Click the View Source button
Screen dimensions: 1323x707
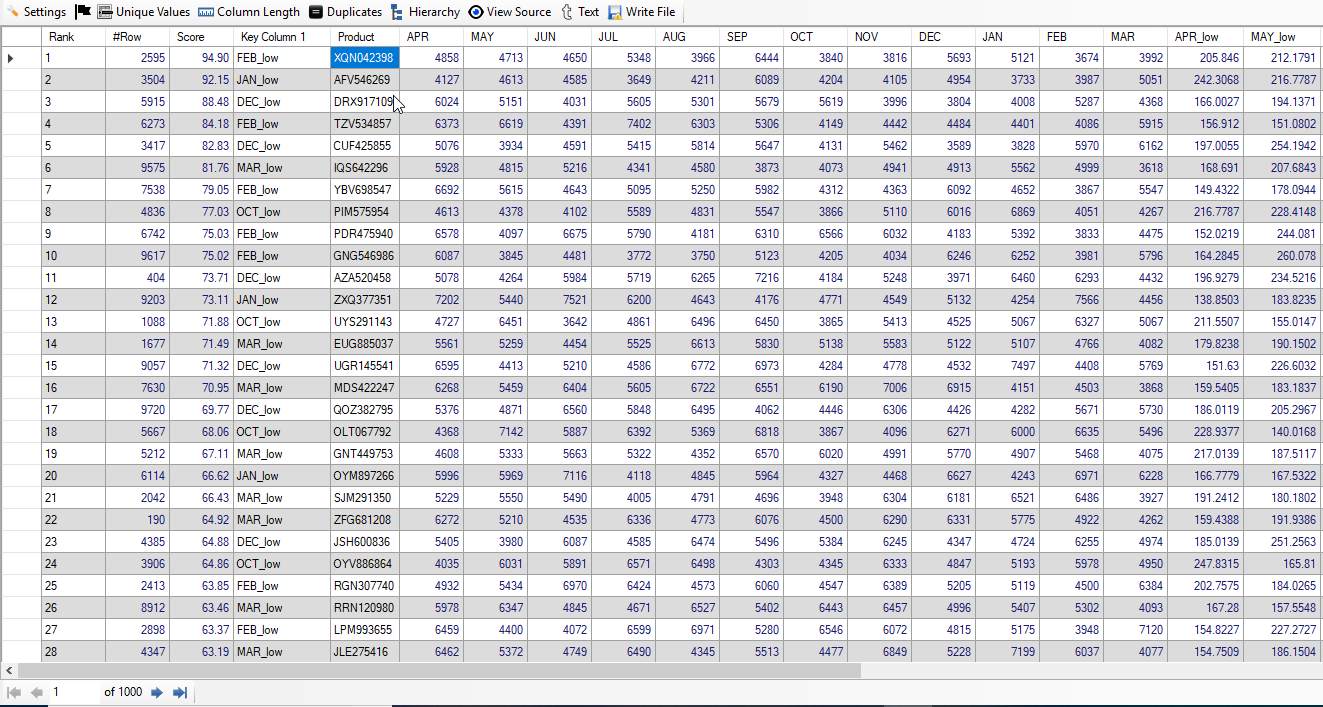[510, 12]
